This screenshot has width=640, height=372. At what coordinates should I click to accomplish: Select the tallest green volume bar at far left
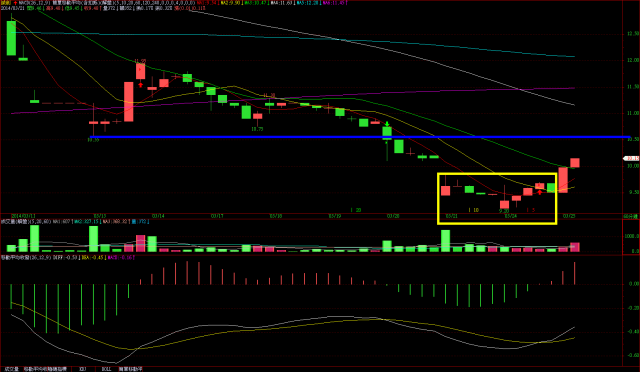(35, 238)
